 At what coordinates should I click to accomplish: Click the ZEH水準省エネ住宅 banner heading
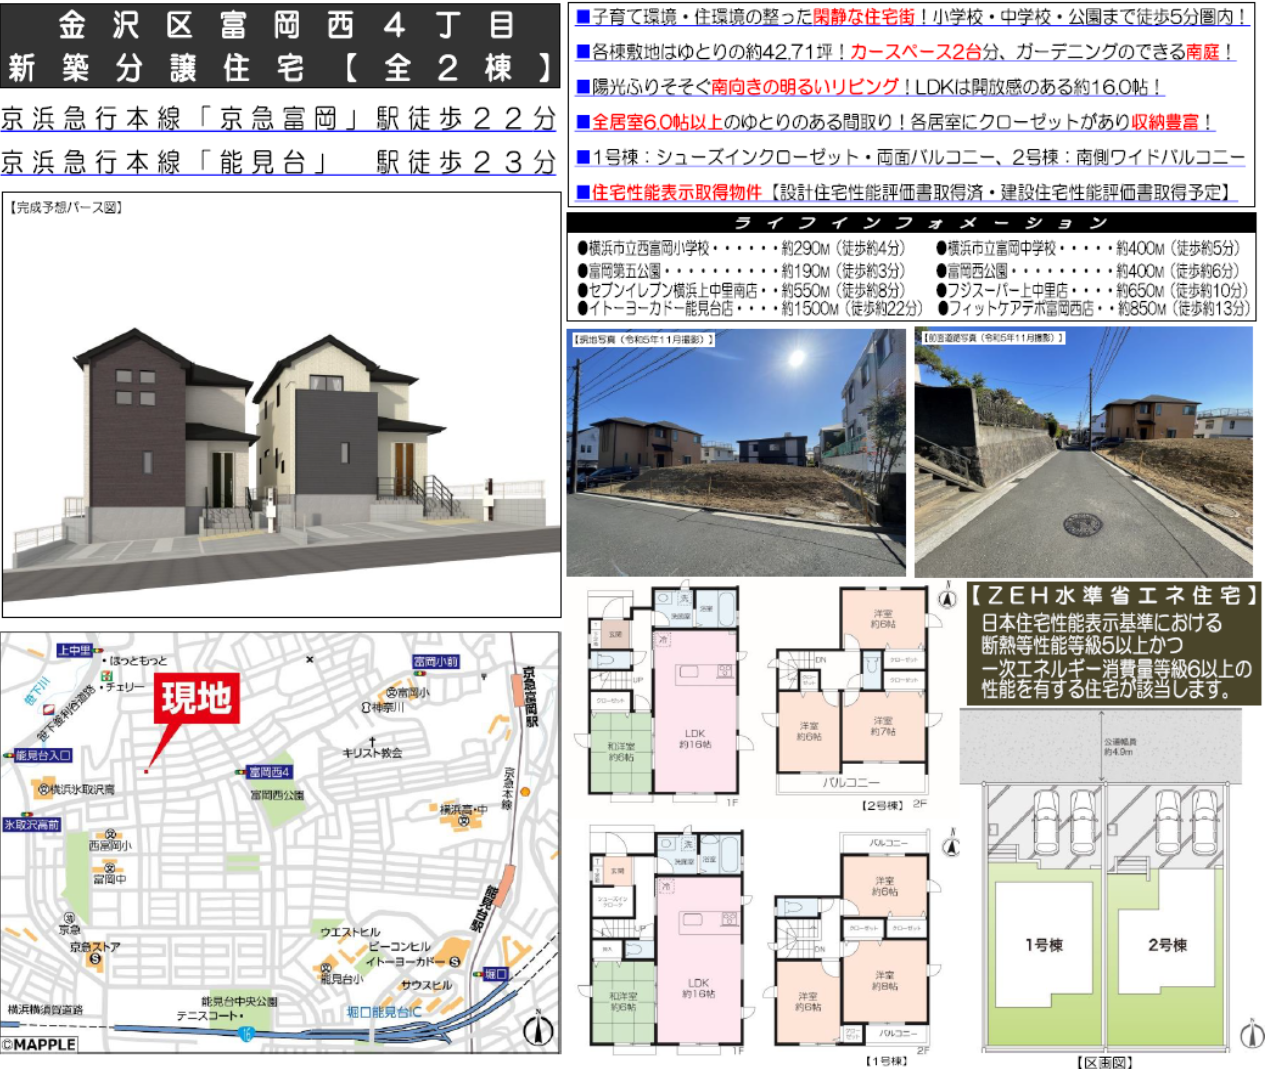pyautogui.click(x=1113, y=596)
